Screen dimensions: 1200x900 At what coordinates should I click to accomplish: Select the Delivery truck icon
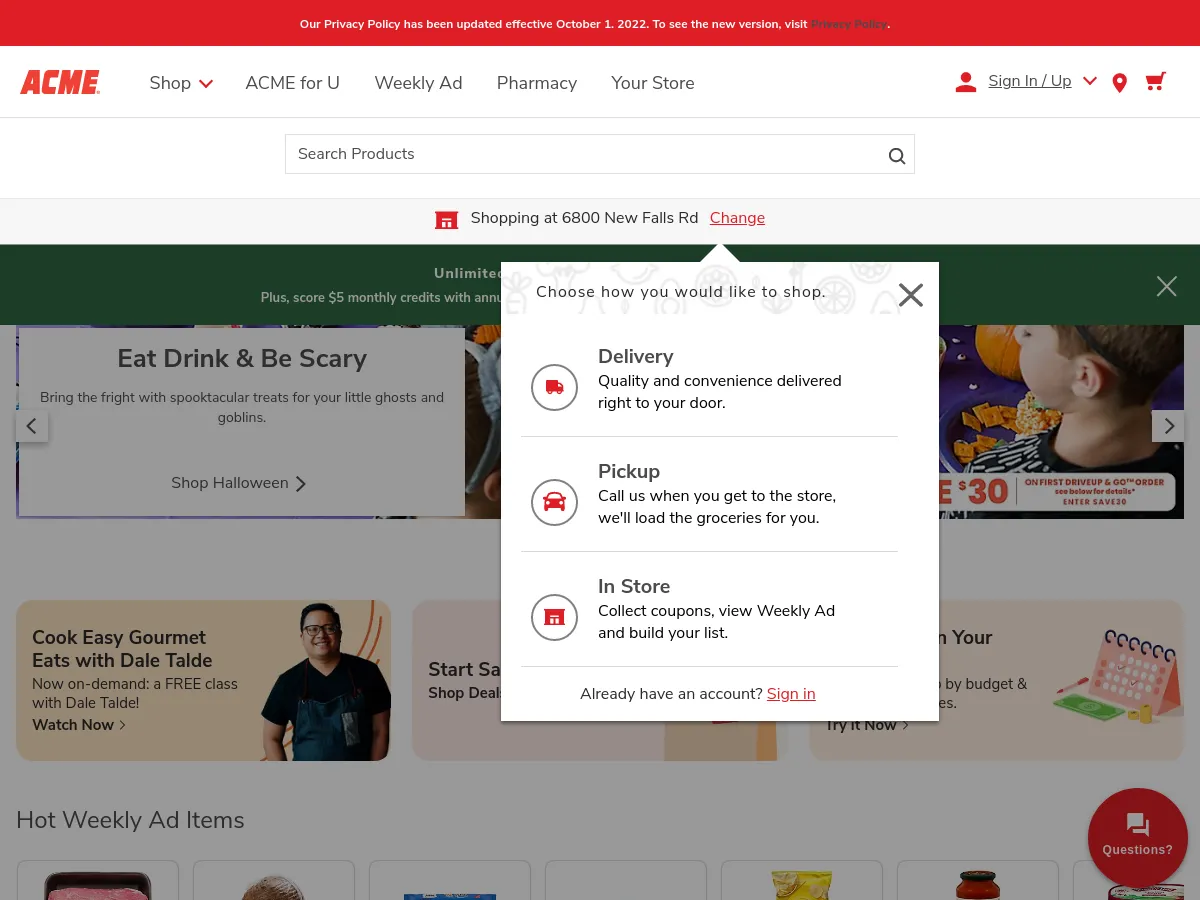coord(554,387)
